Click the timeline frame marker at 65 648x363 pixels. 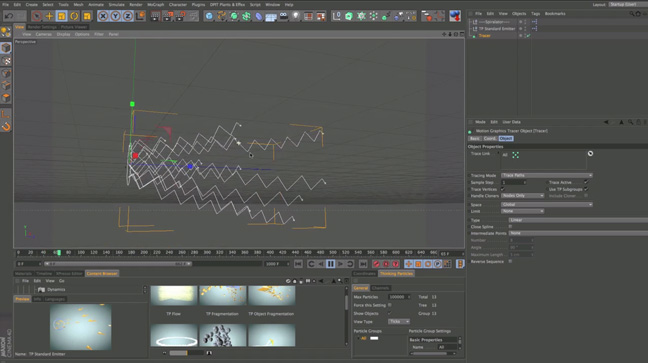[59, 252]
